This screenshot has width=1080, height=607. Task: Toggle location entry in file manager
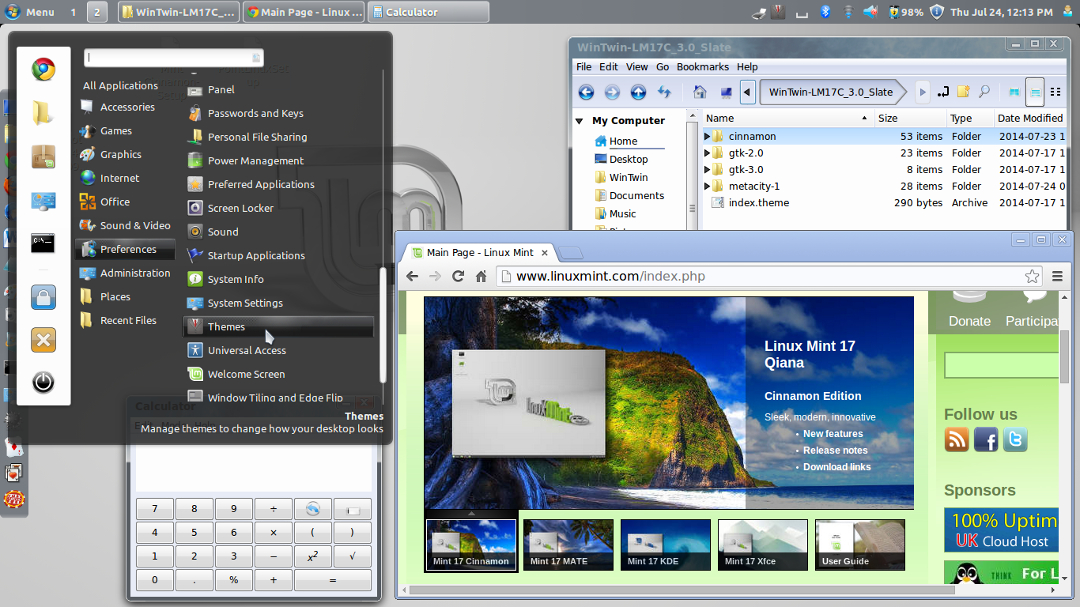click(x=943, y=92)
